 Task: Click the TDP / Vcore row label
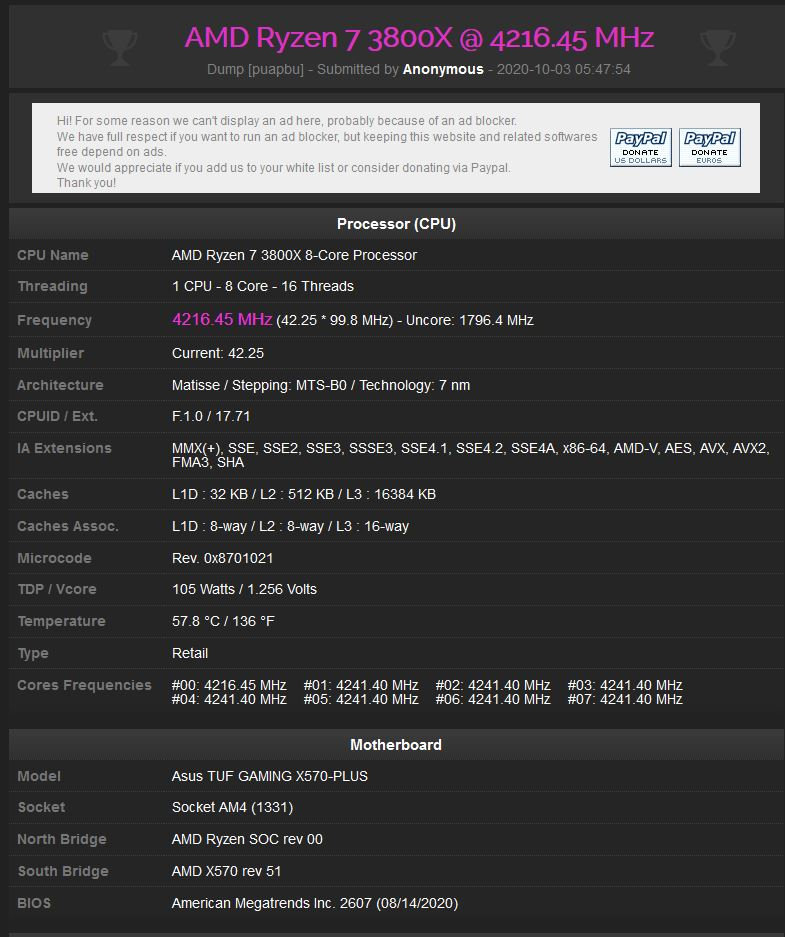(x=57, y=589)
